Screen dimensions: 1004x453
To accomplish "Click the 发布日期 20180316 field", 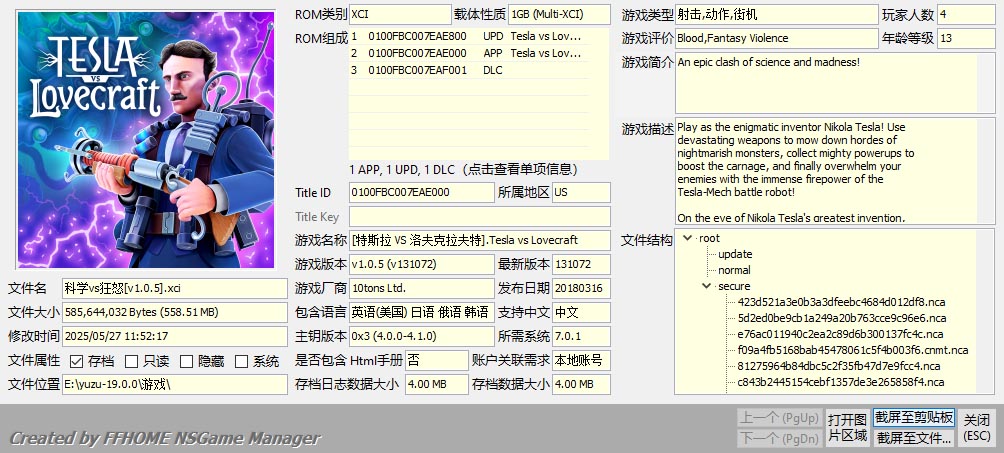I will coord(581,288).
